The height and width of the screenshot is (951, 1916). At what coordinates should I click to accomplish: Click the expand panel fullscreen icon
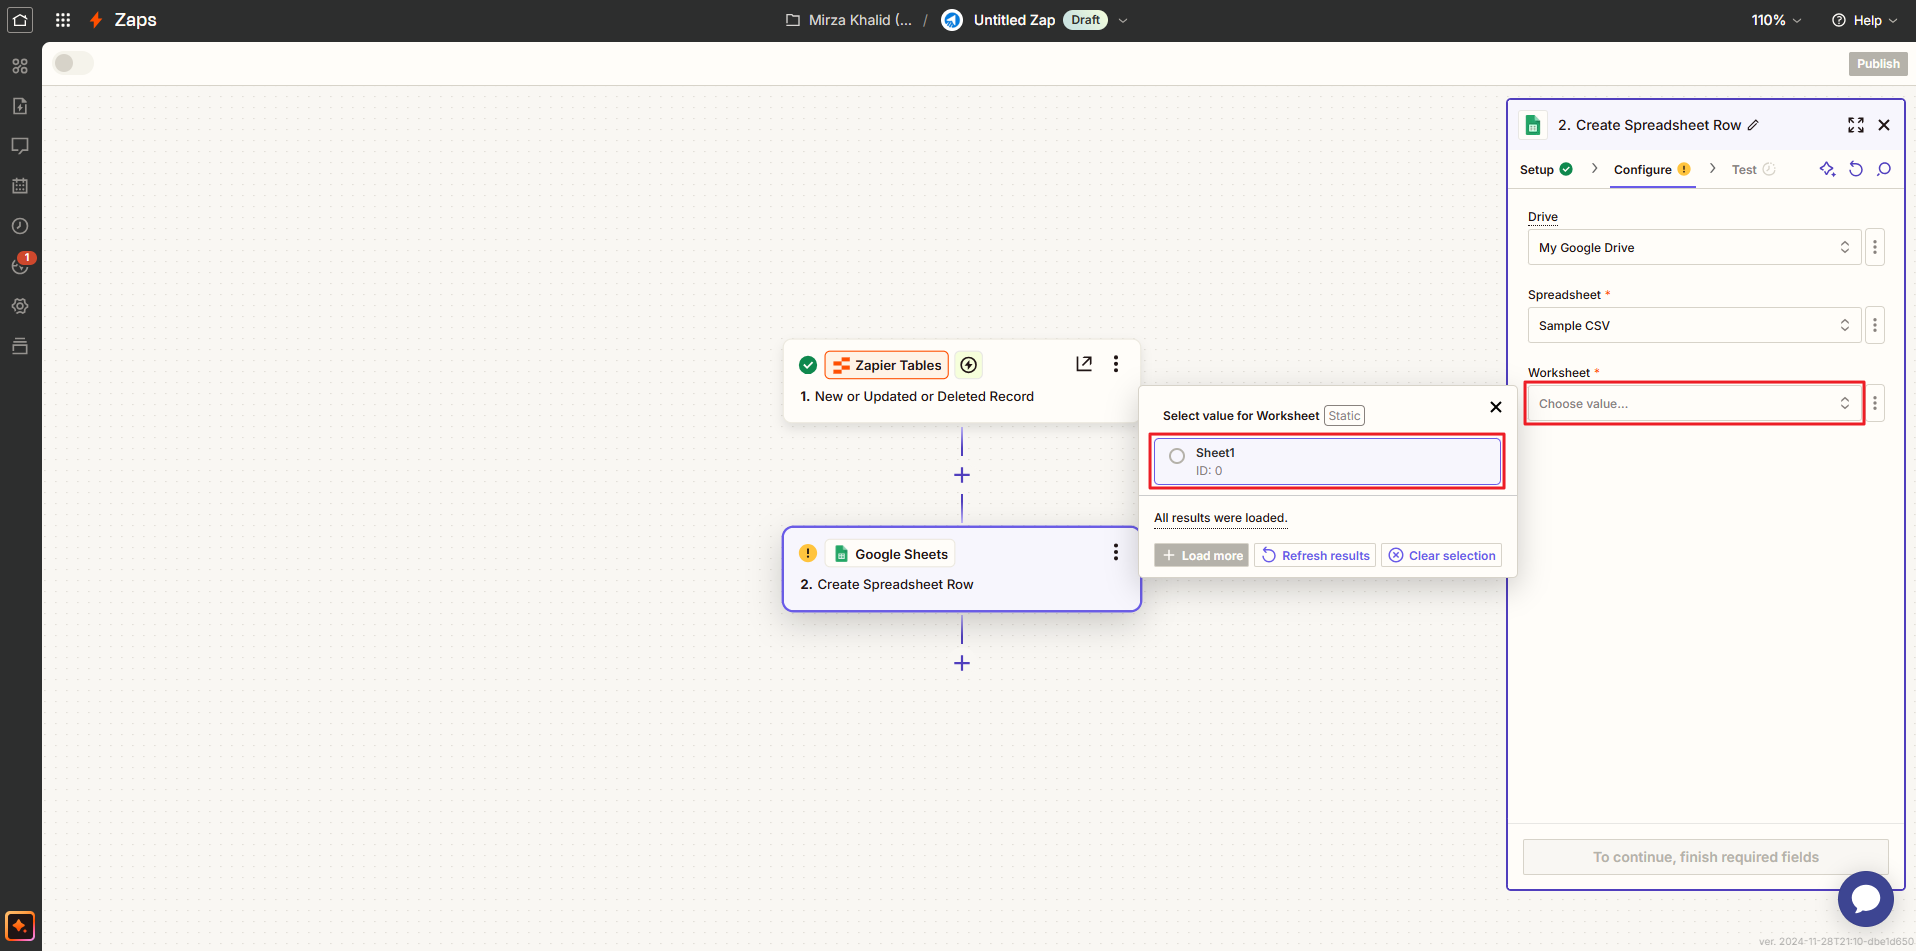(x=1856, y=125)
